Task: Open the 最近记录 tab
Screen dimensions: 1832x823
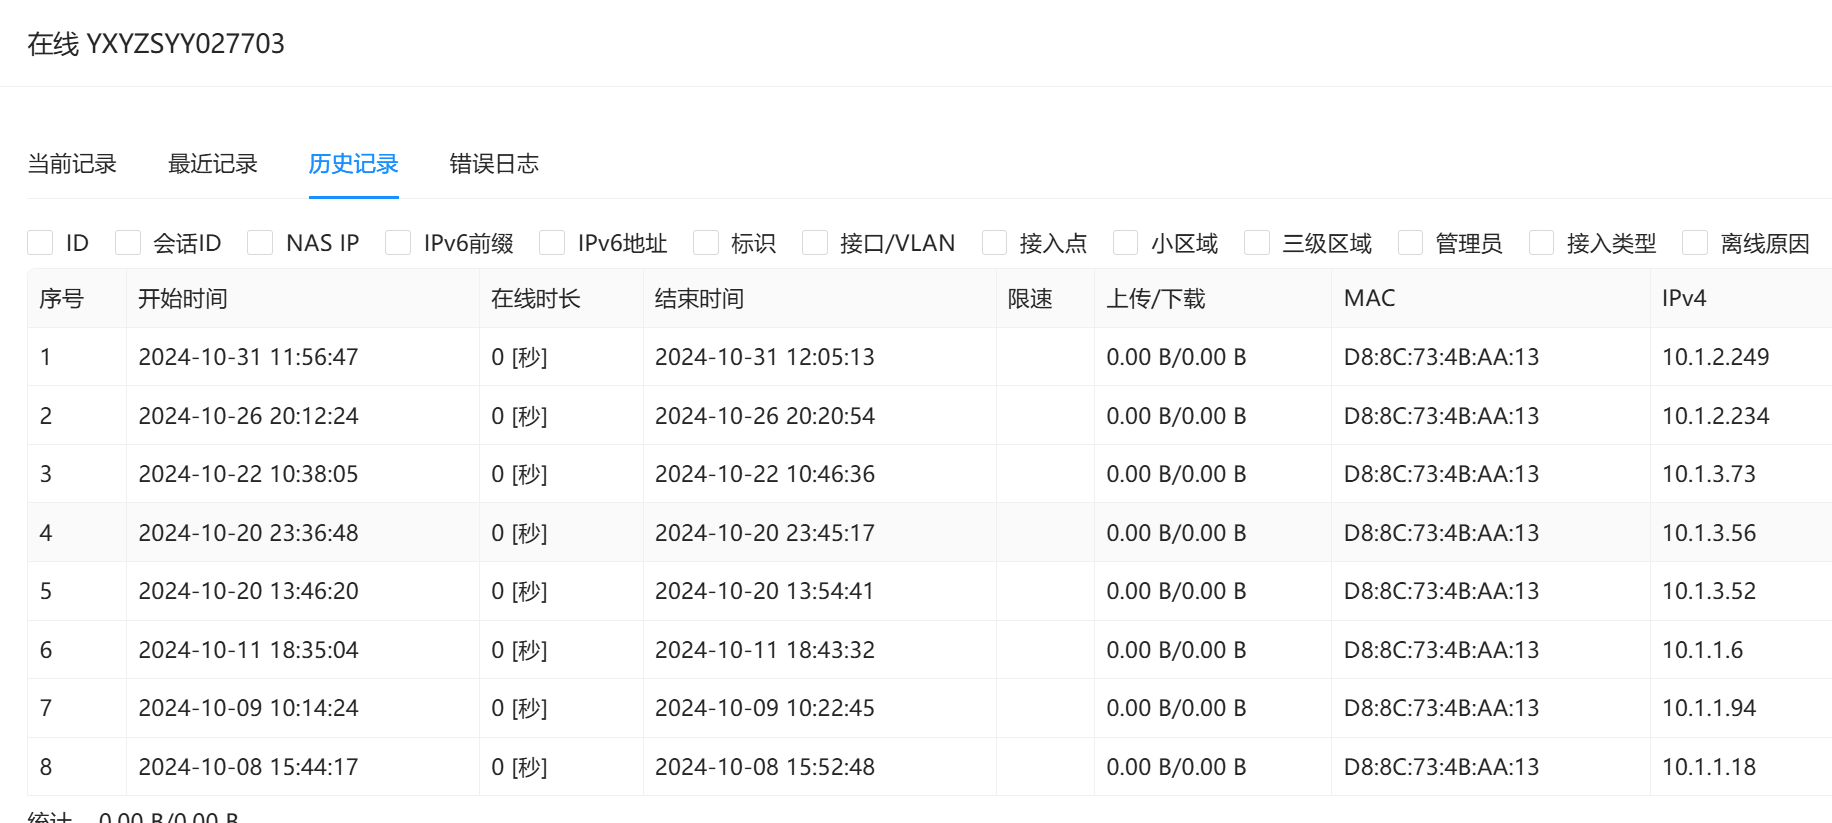Action: pos(213,164)
